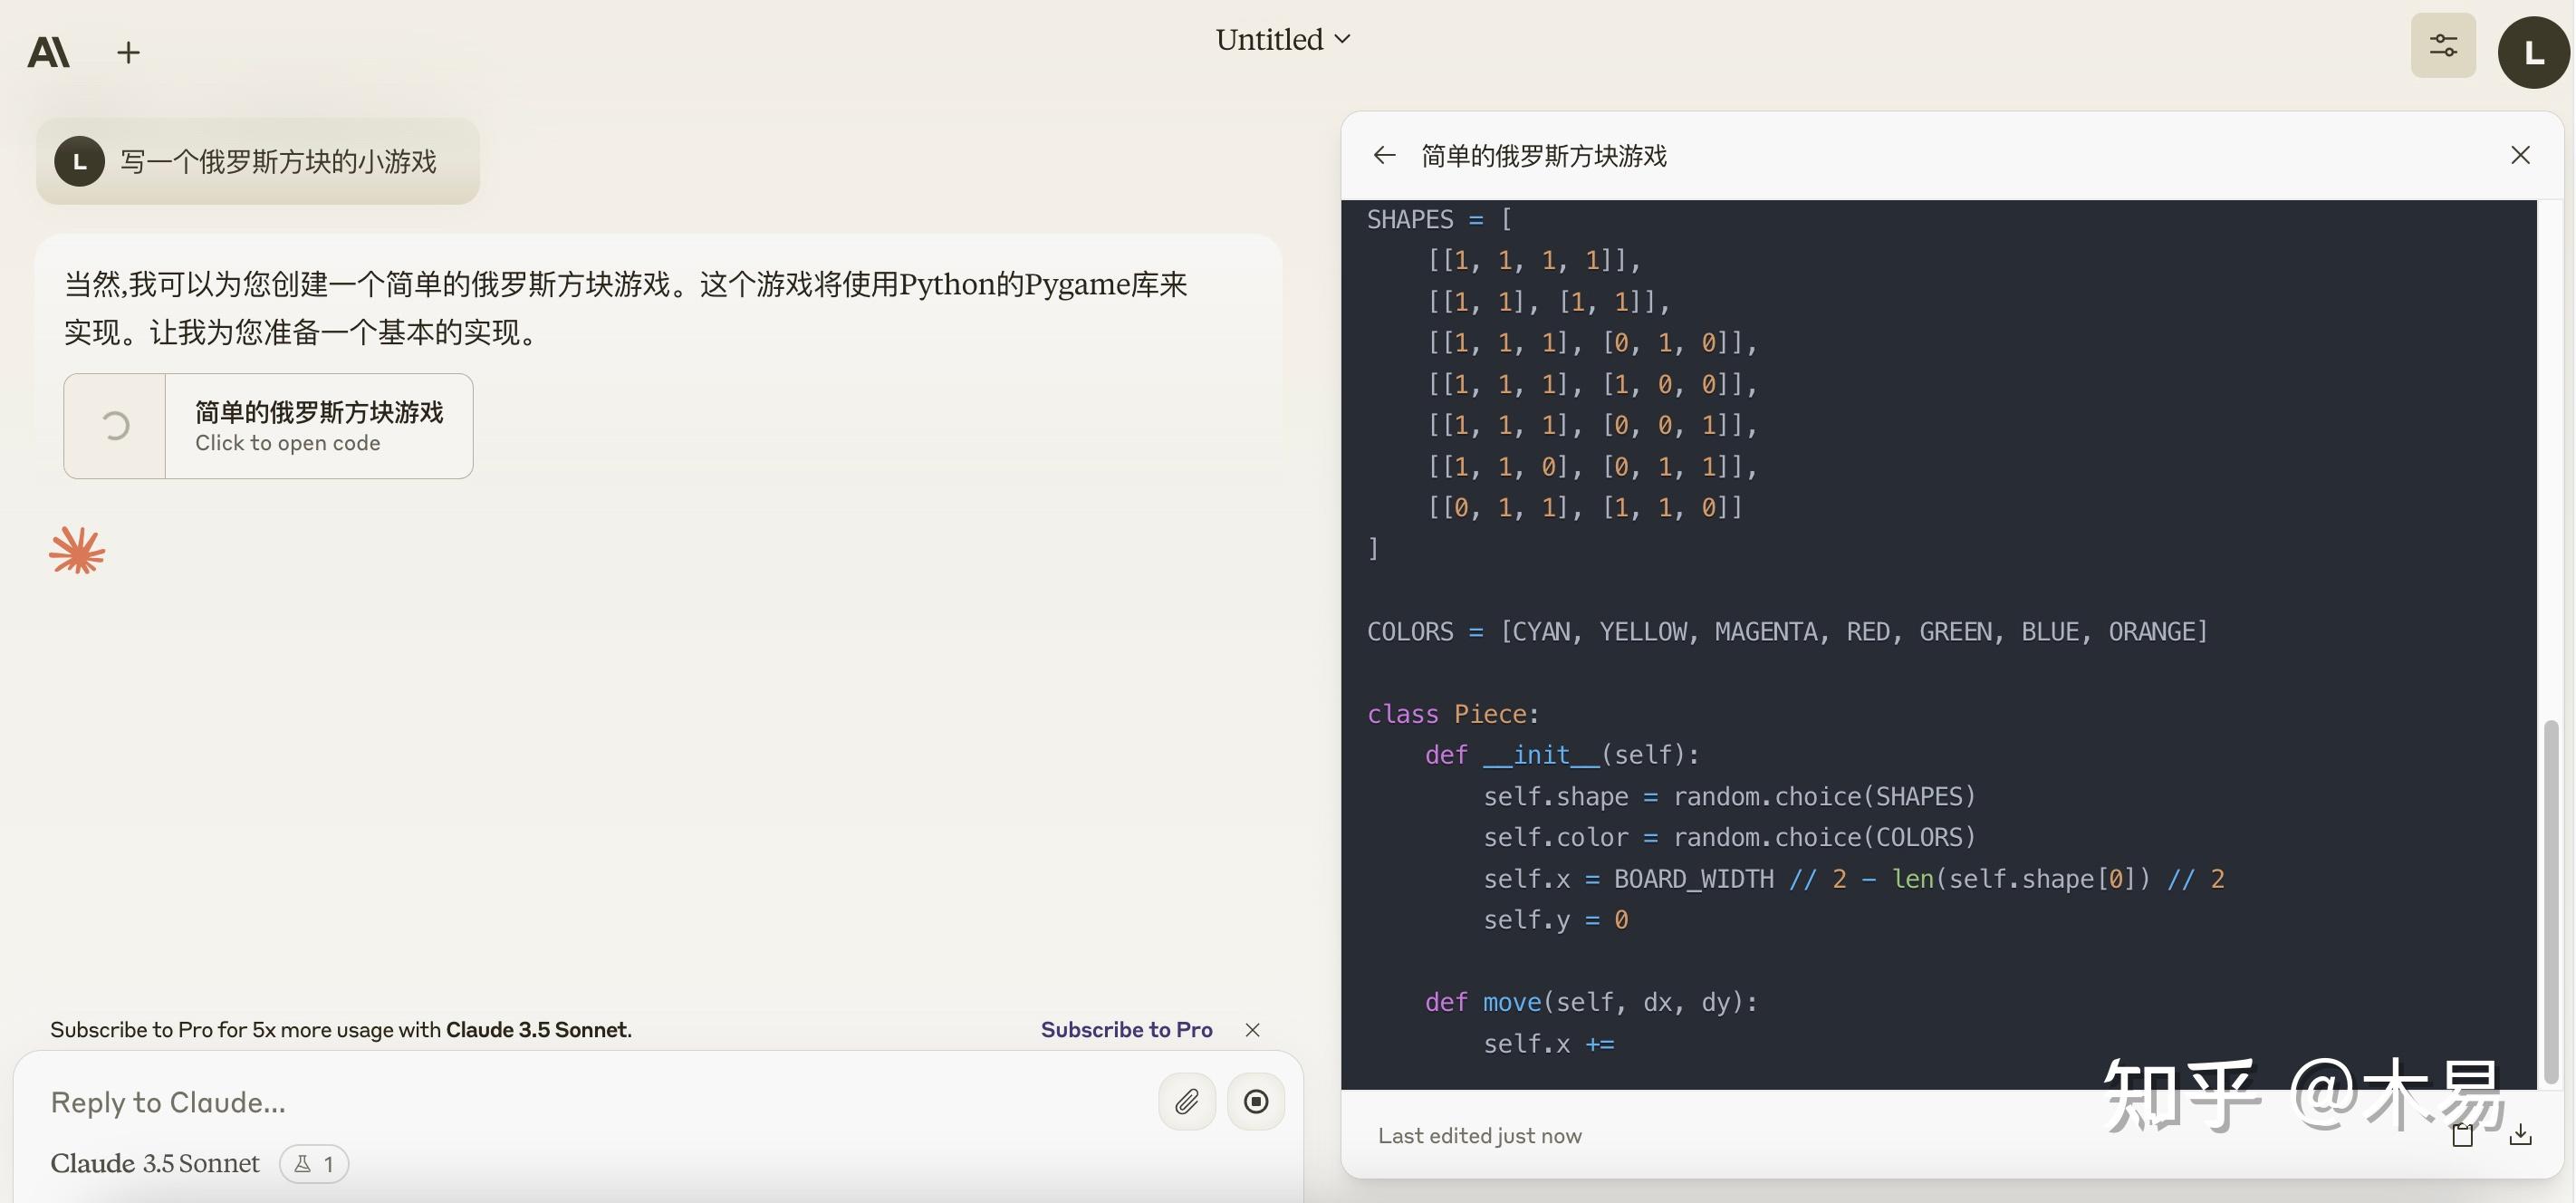Toggle the feature preview flask badge

[x=313, y=1164]
